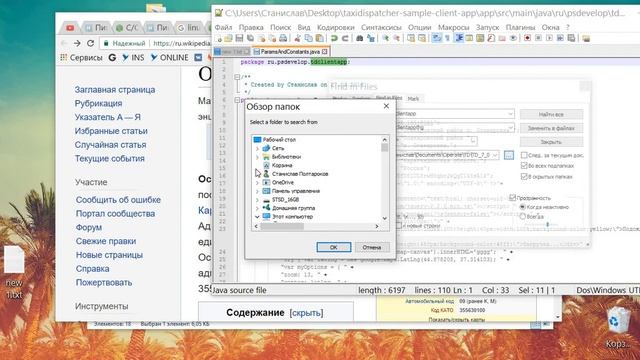Image resolution: width=640 pixels, height=360 pixels.
Task: Click the Replace toolbar icon
Action: [x=371, y=39]
